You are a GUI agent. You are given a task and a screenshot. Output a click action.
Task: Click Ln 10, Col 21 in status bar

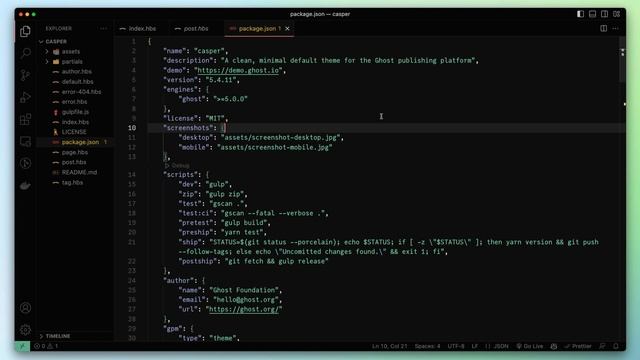point(389,346)
